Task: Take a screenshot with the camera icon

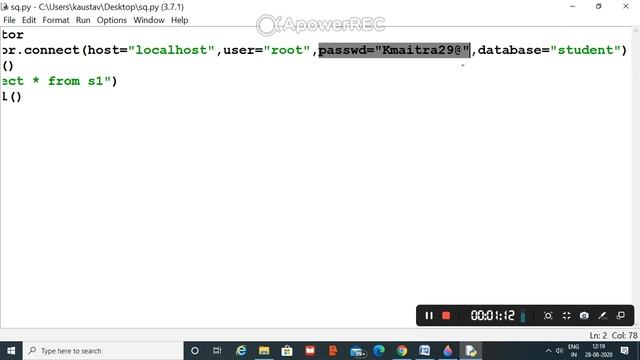Action: [x=584, y=316]
